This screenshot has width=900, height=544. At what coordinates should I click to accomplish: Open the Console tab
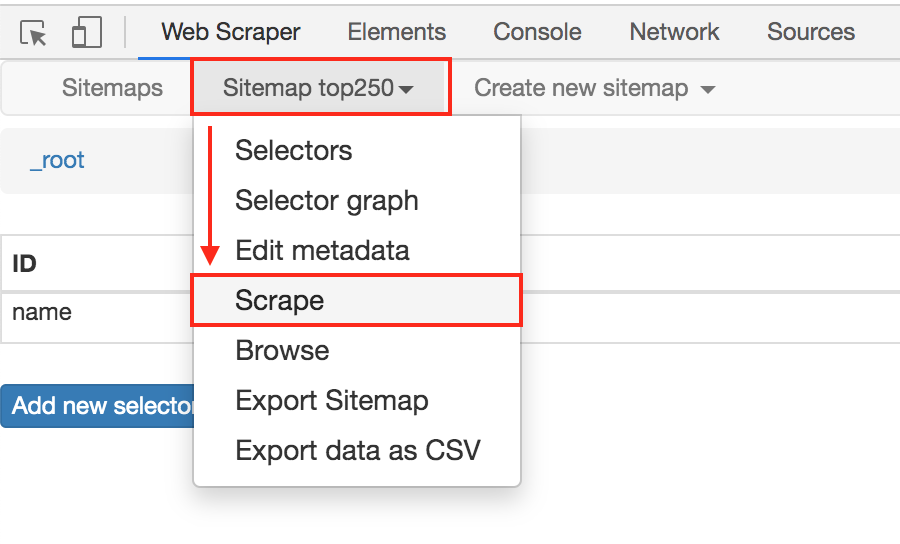click(x=537, y=32)
